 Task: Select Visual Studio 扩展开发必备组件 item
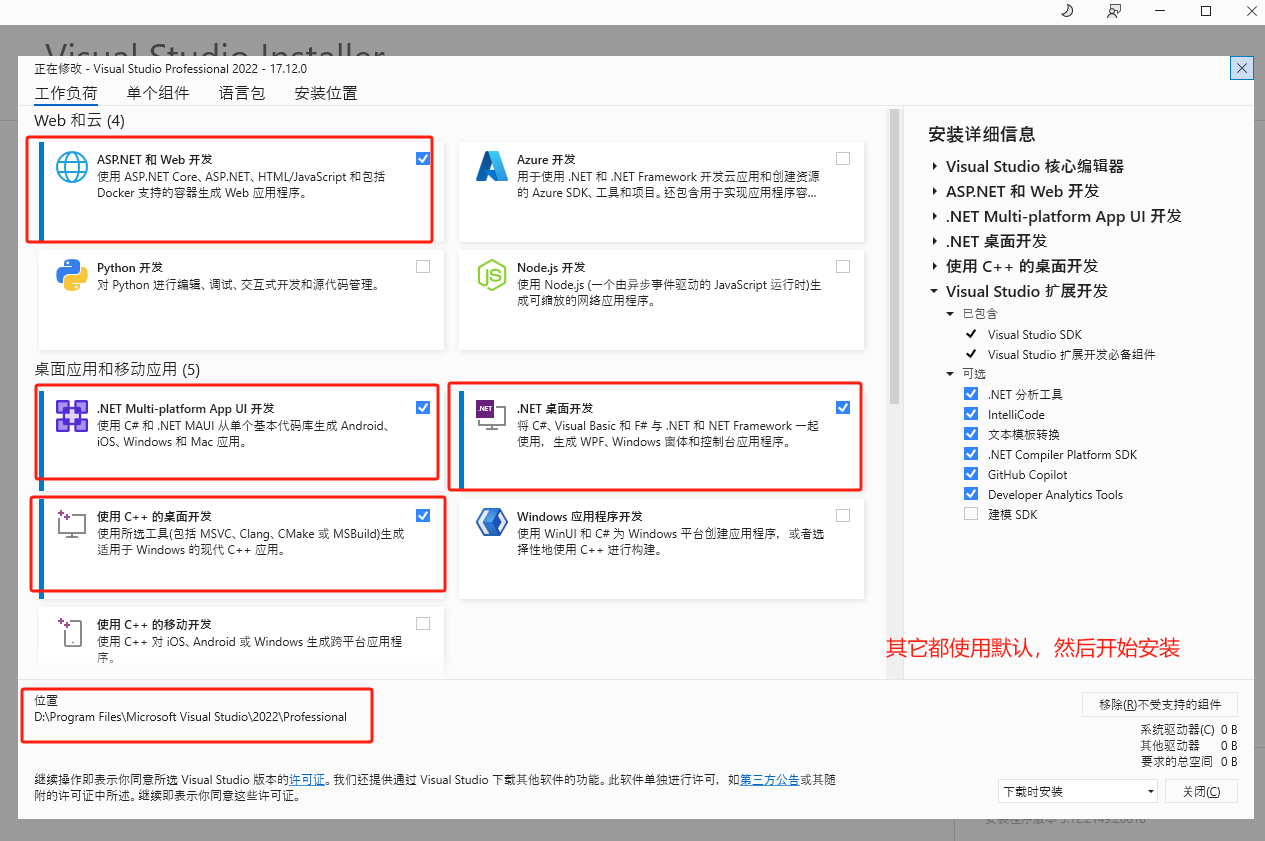(x=1071, y=355)
